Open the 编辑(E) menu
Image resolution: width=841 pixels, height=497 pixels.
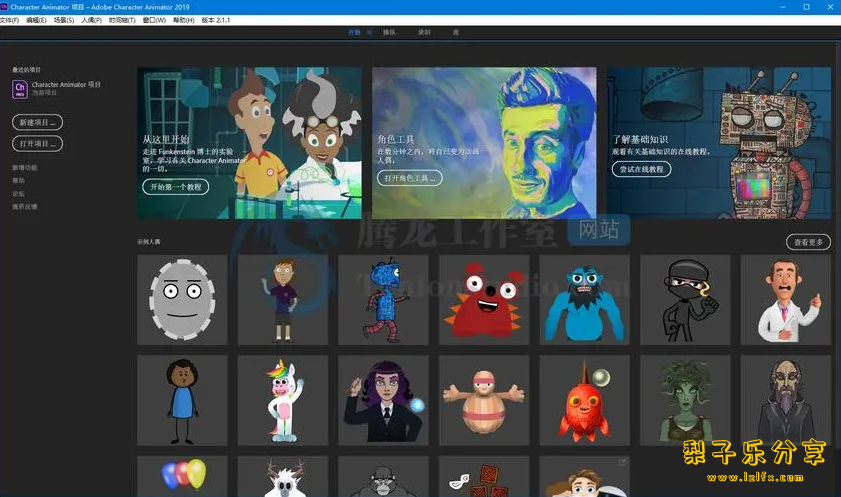click(36, 20)
